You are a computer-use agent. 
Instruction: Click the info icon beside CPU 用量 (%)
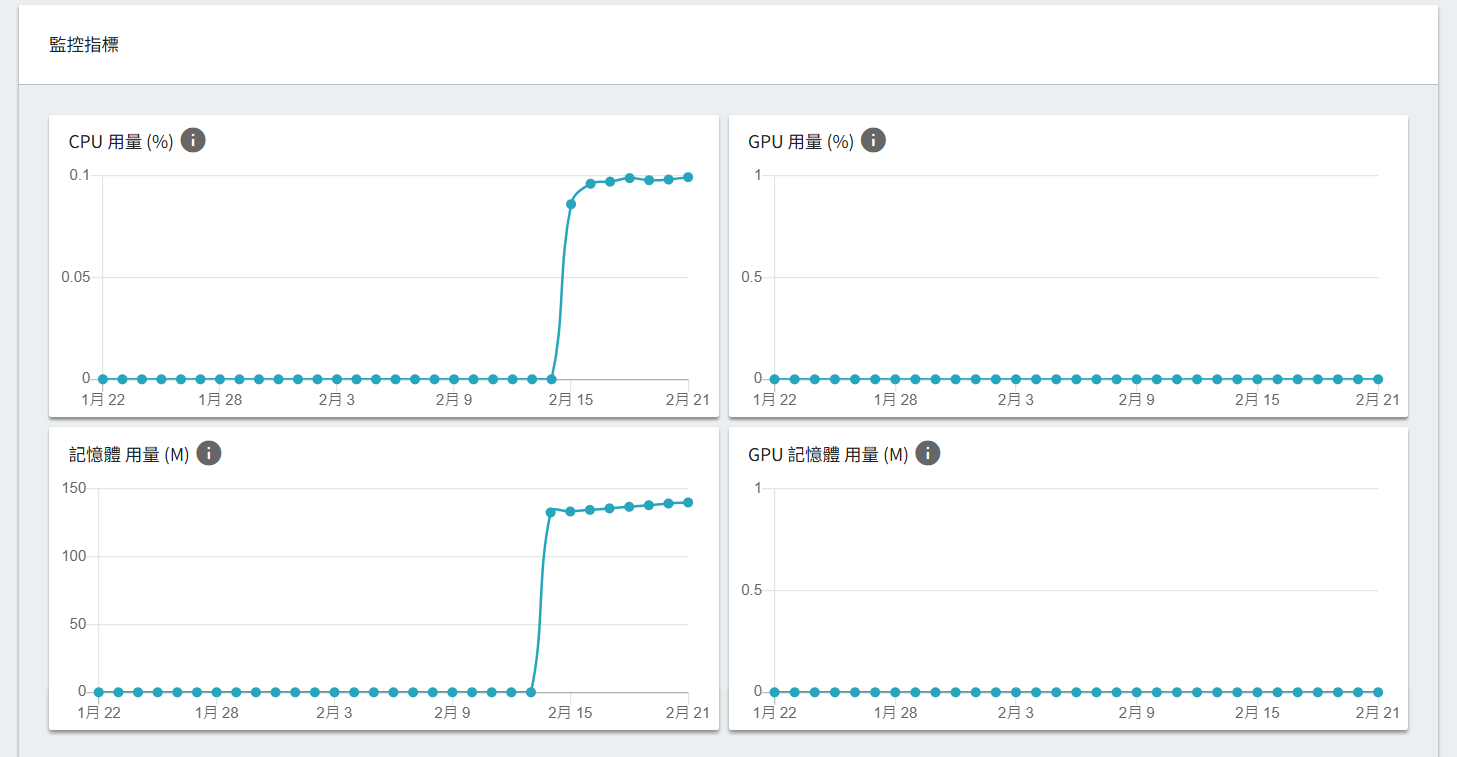point(193,140)
